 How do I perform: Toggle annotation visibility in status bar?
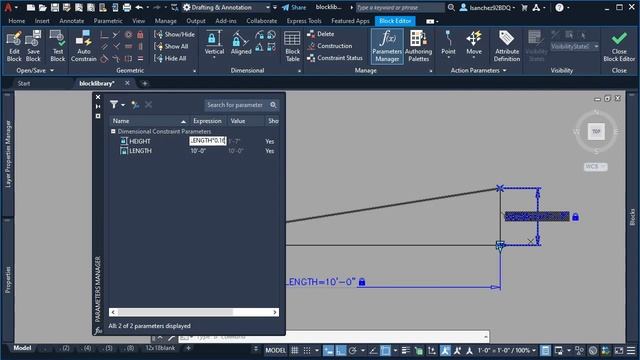click(445, 350)
